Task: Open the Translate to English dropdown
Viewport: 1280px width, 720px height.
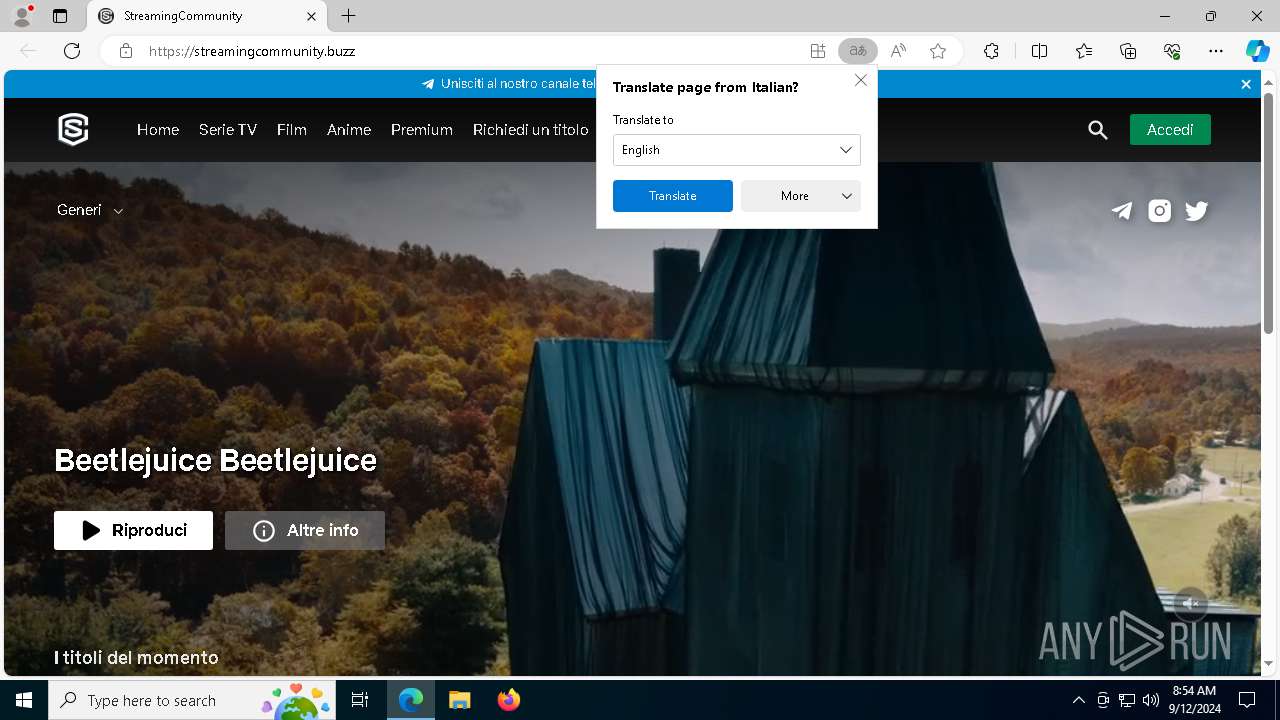Action: (x=736, y=150)
